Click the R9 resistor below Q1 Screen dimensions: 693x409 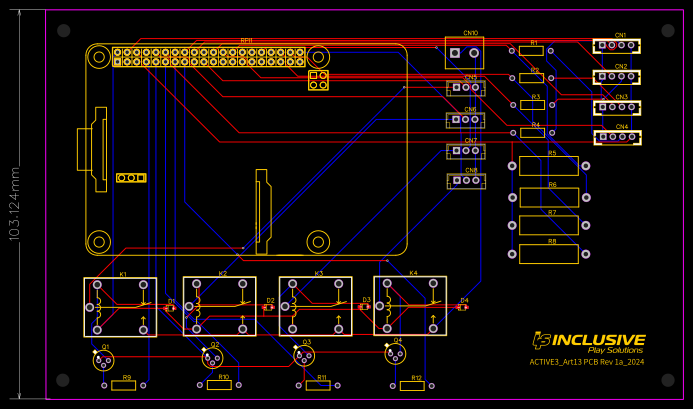coord(124,385)
